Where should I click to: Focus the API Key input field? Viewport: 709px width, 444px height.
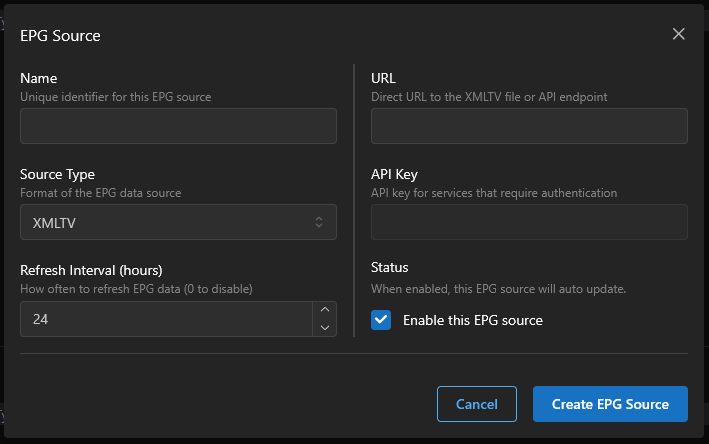coord(529,222)
